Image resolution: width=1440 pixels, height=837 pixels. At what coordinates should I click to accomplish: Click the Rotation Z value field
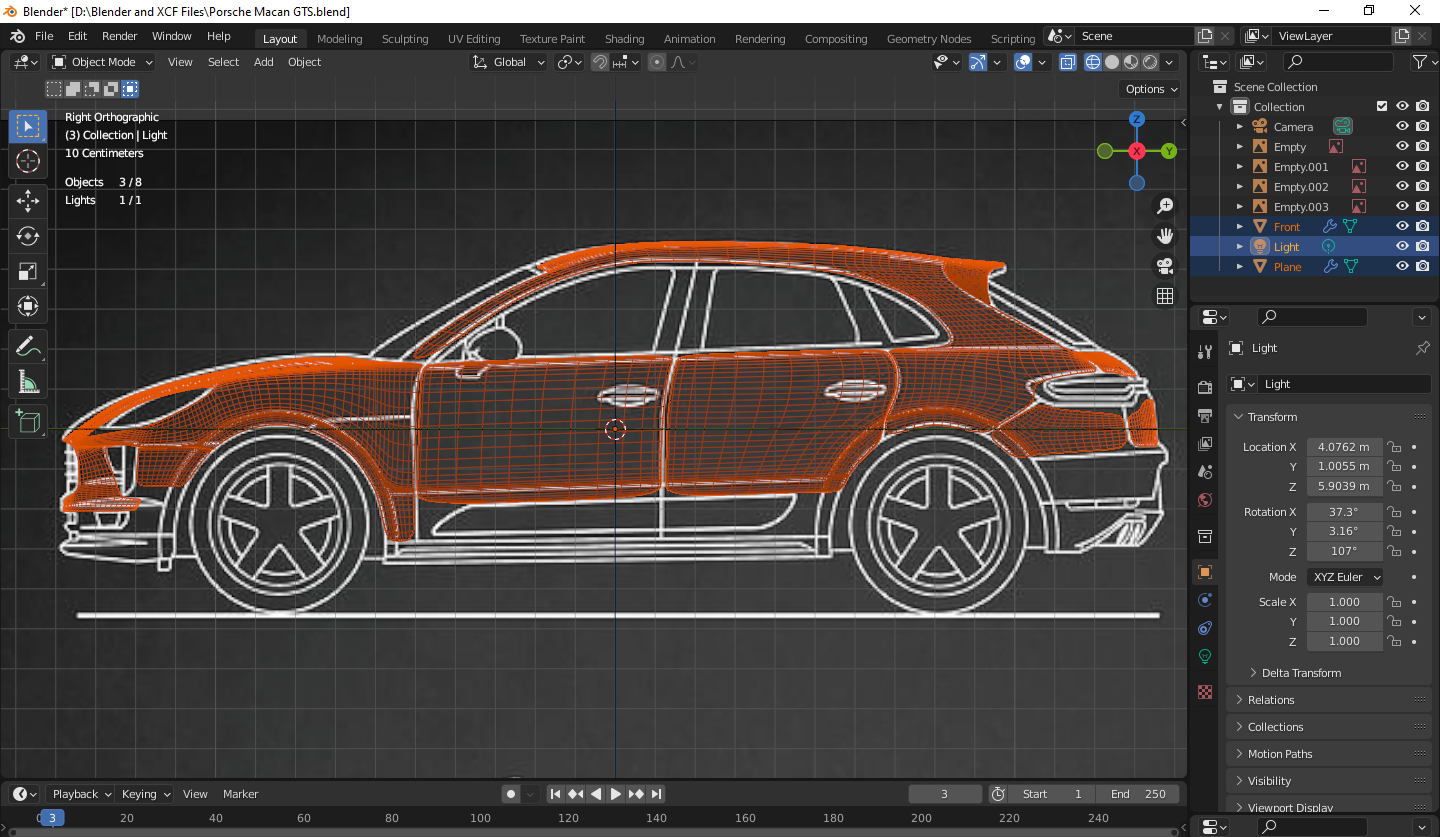click(x=1343, y=551)
